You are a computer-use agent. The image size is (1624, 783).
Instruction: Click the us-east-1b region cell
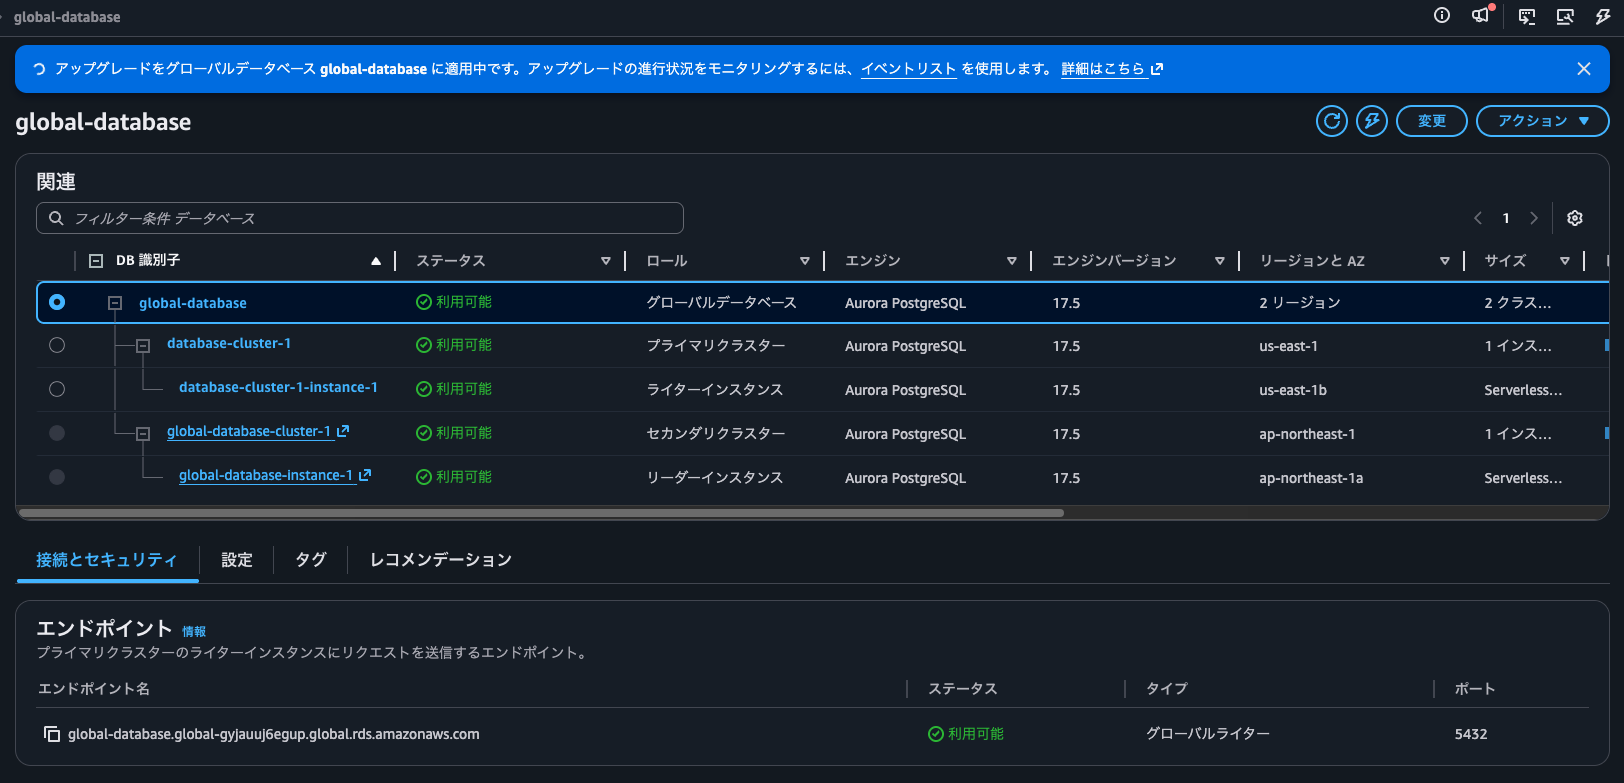[x=1293, y=390]
